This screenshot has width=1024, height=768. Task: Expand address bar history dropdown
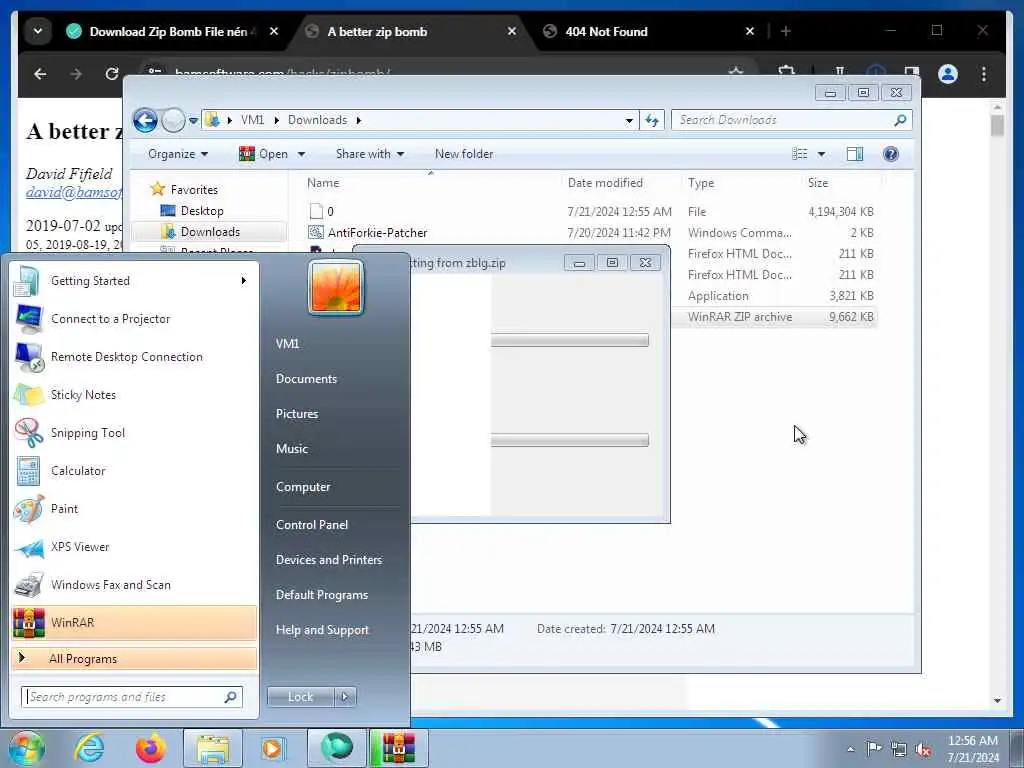click(x=629, y=120)
